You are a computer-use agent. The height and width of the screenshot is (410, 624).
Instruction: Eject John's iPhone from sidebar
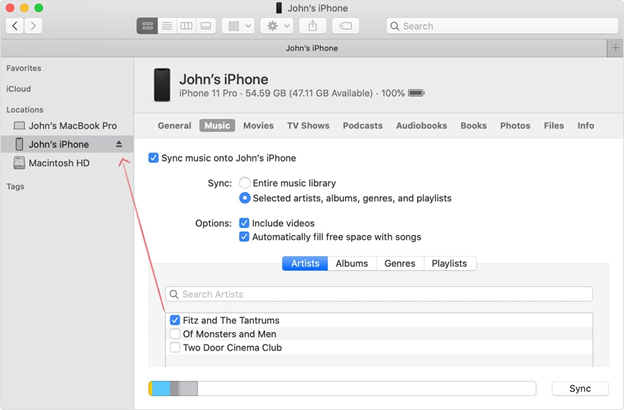tap(119, 144)
